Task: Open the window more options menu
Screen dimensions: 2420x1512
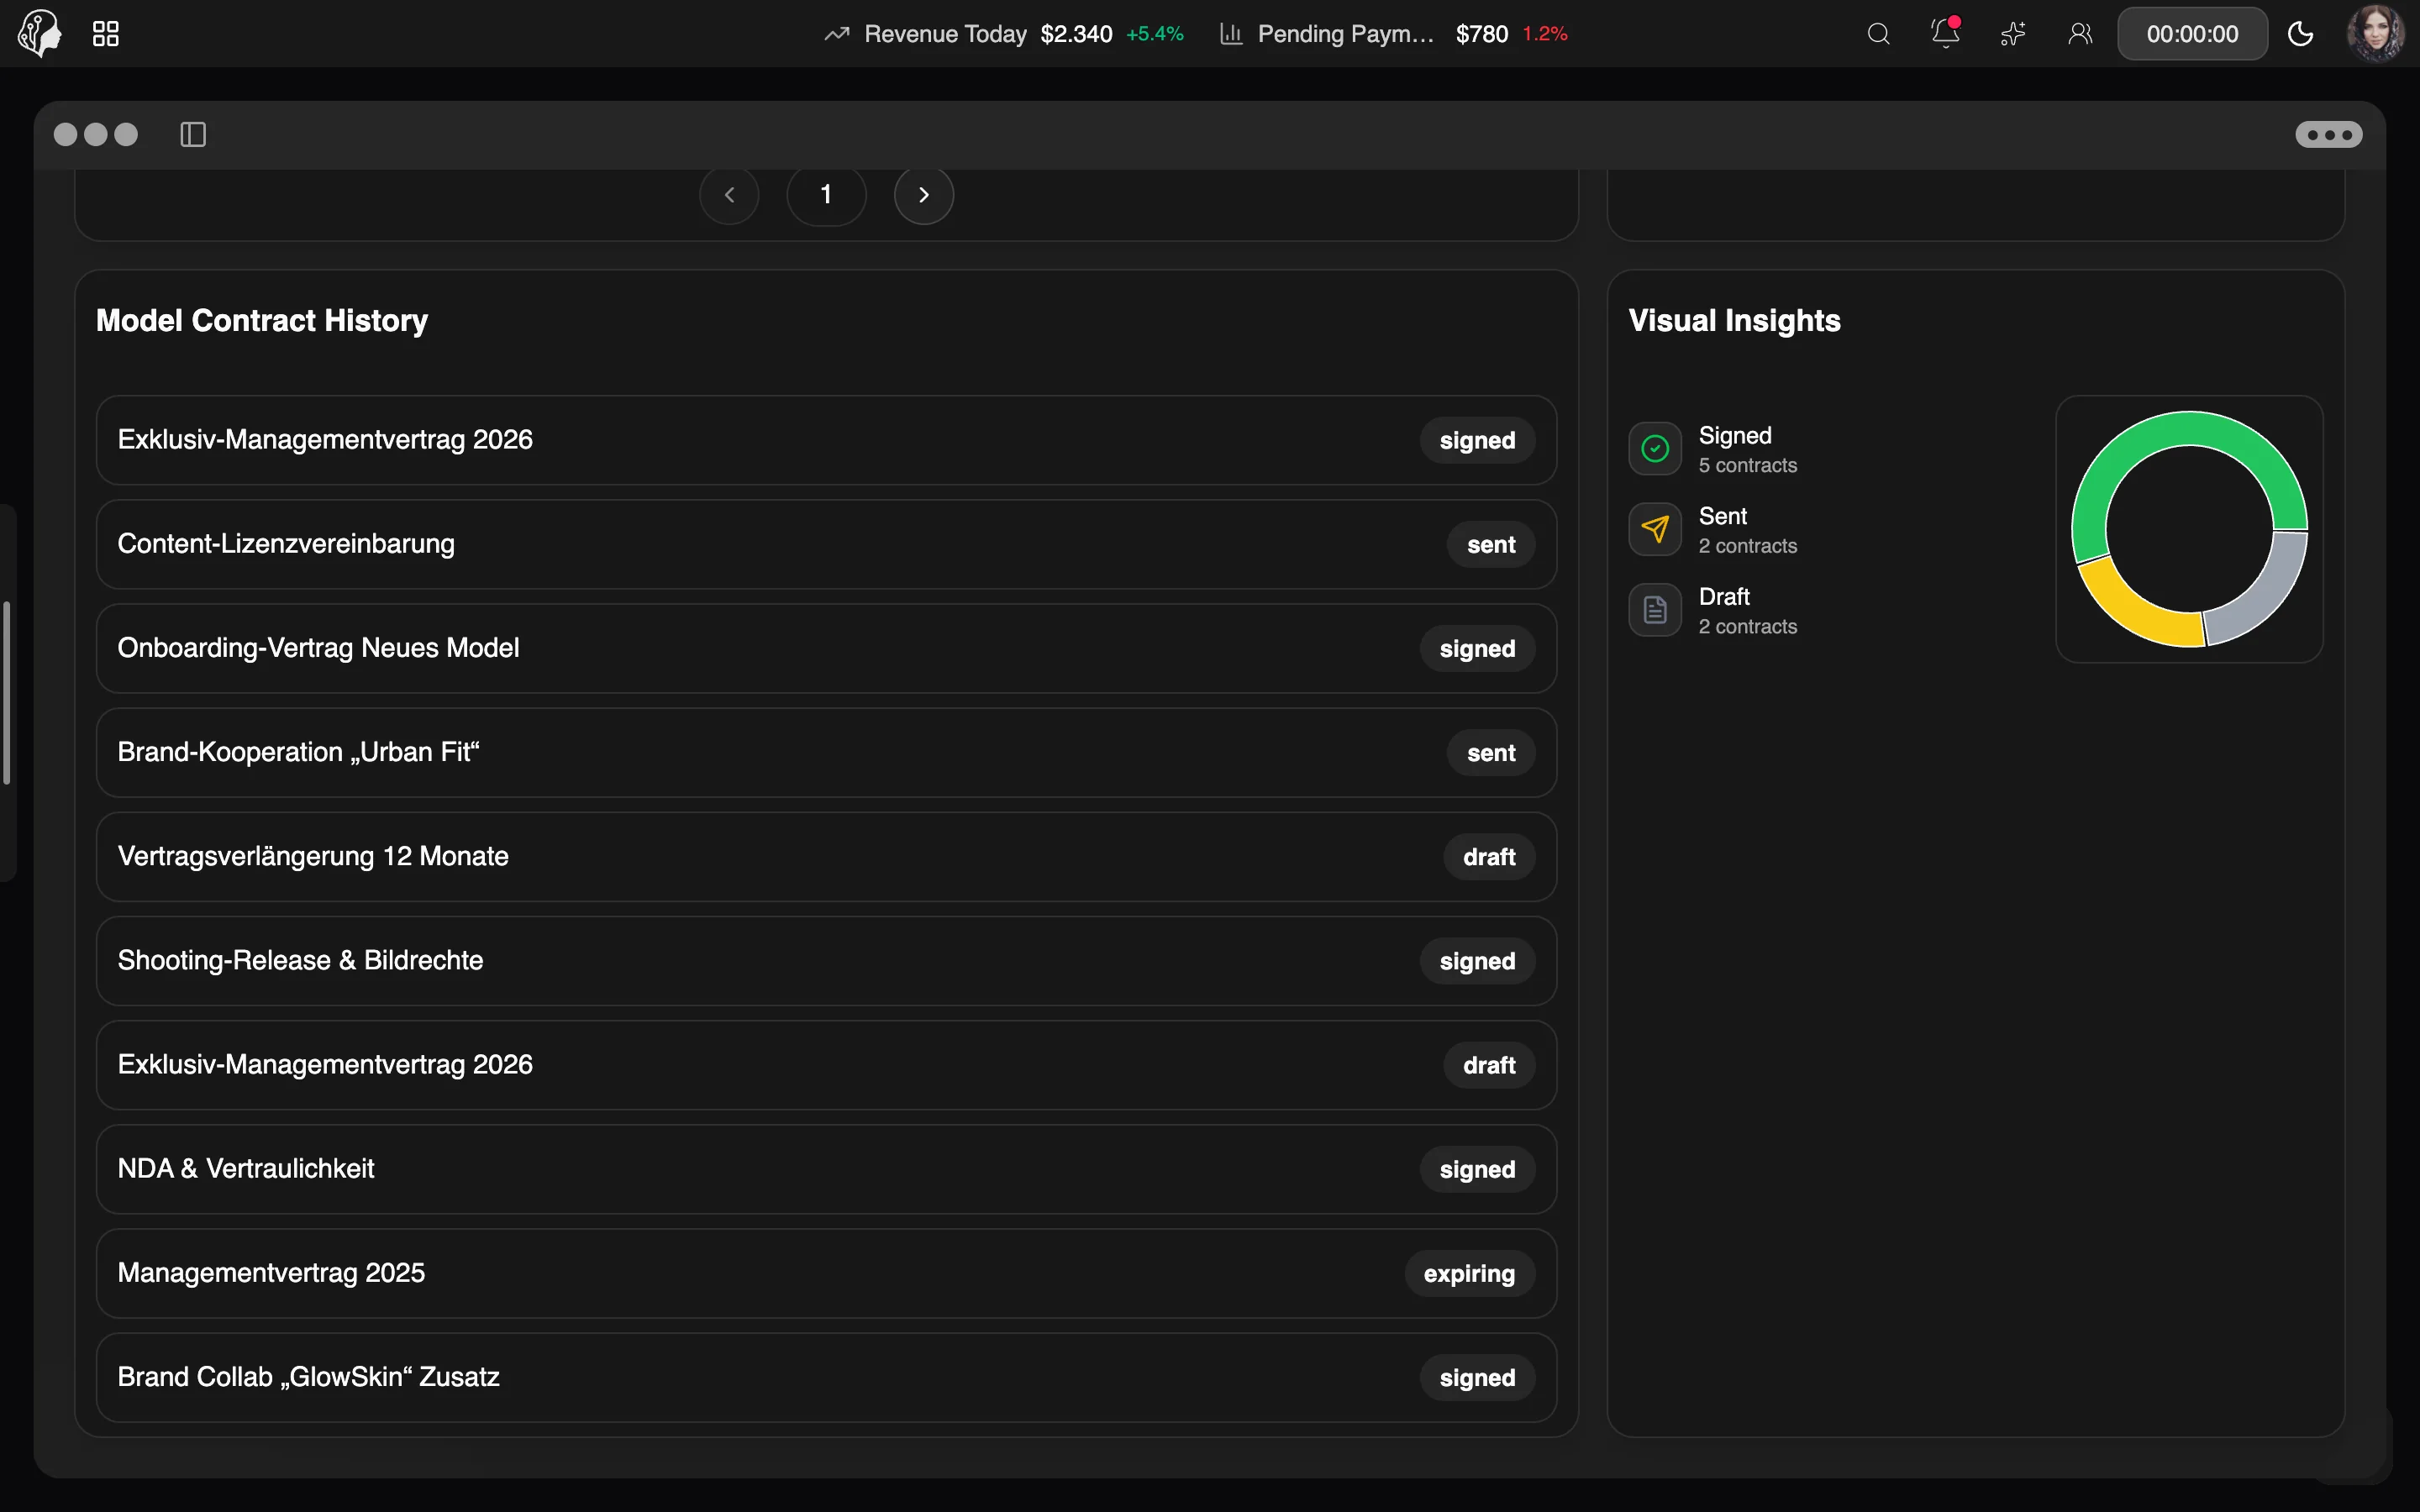Action: (2328, 134)
